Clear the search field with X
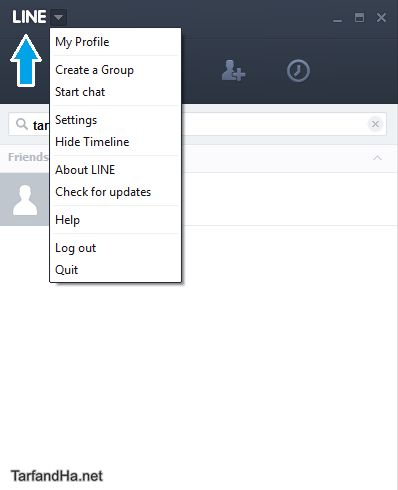 pyautogui.click(x=375, y=124)
